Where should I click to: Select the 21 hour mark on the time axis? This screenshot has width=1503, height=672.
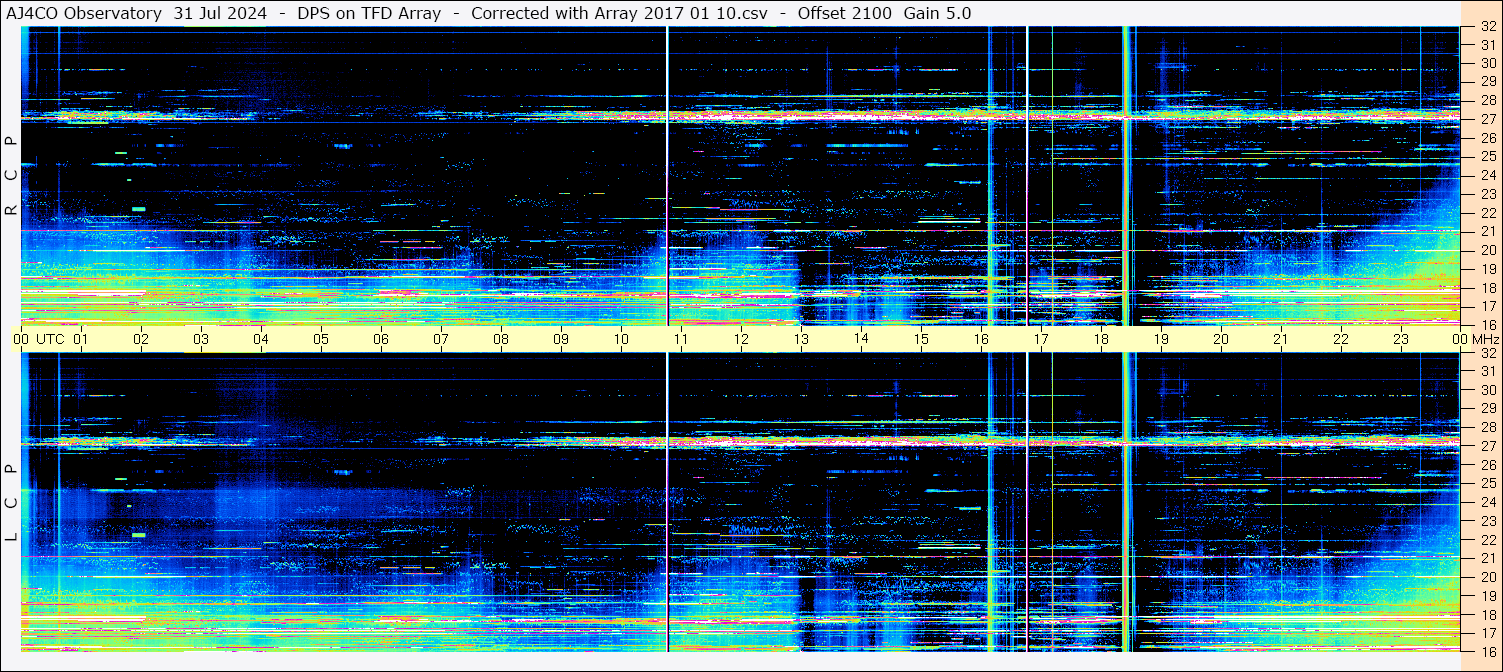pyautogui.click(x=1281, y=339)
